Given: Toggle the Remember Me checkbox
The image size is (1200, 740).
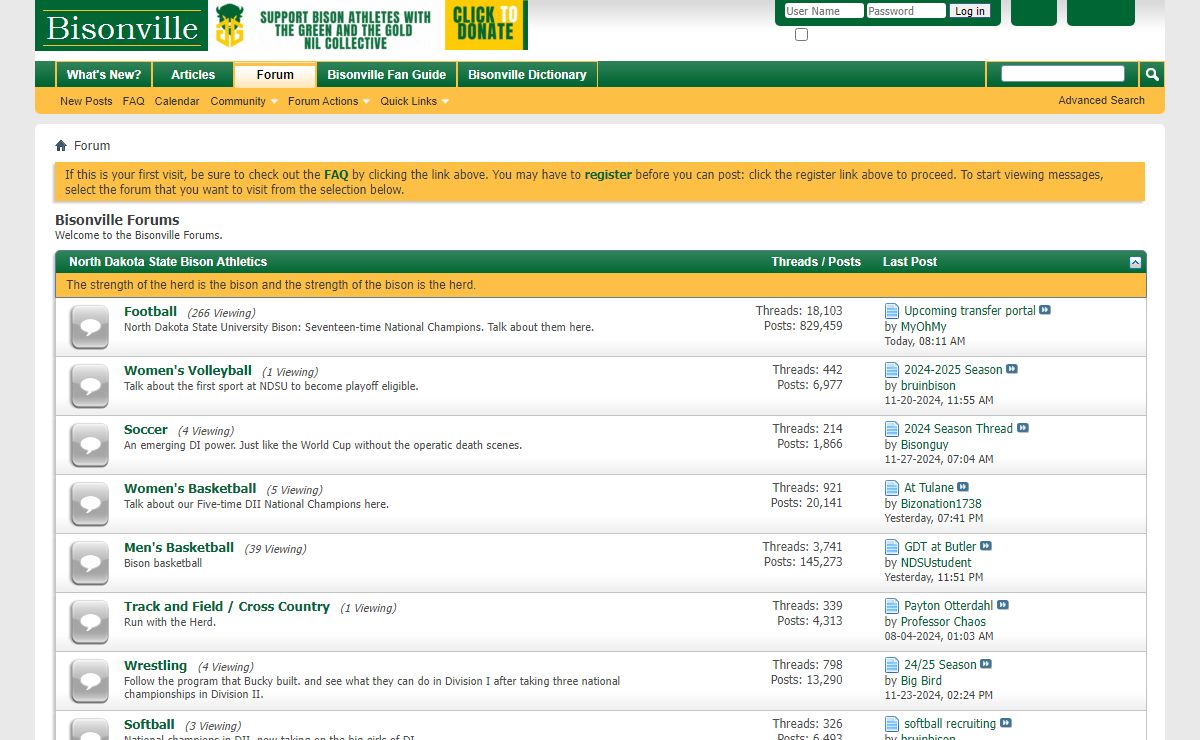Looking at the screenshot, I should click(801, 35).
